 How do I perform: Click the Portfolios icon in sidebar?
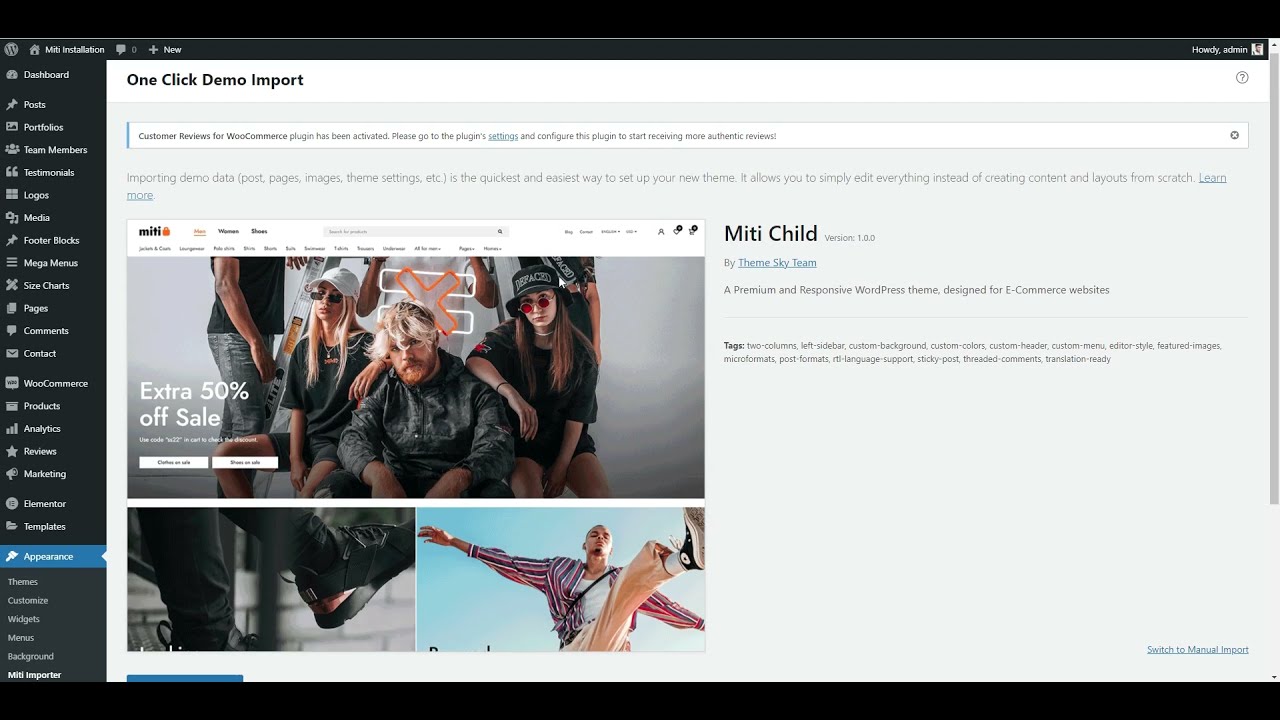tap(12, 127)
